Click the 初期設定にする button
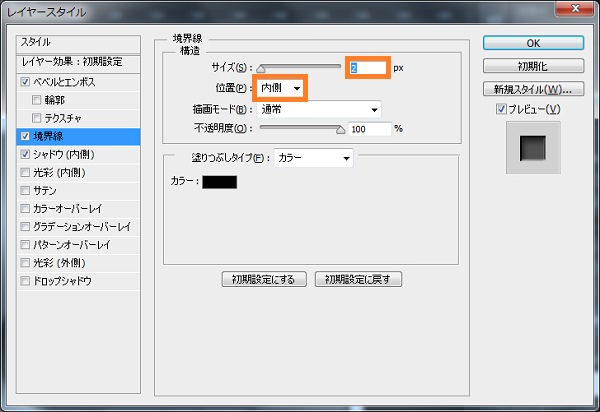 (x=264, y=279)
